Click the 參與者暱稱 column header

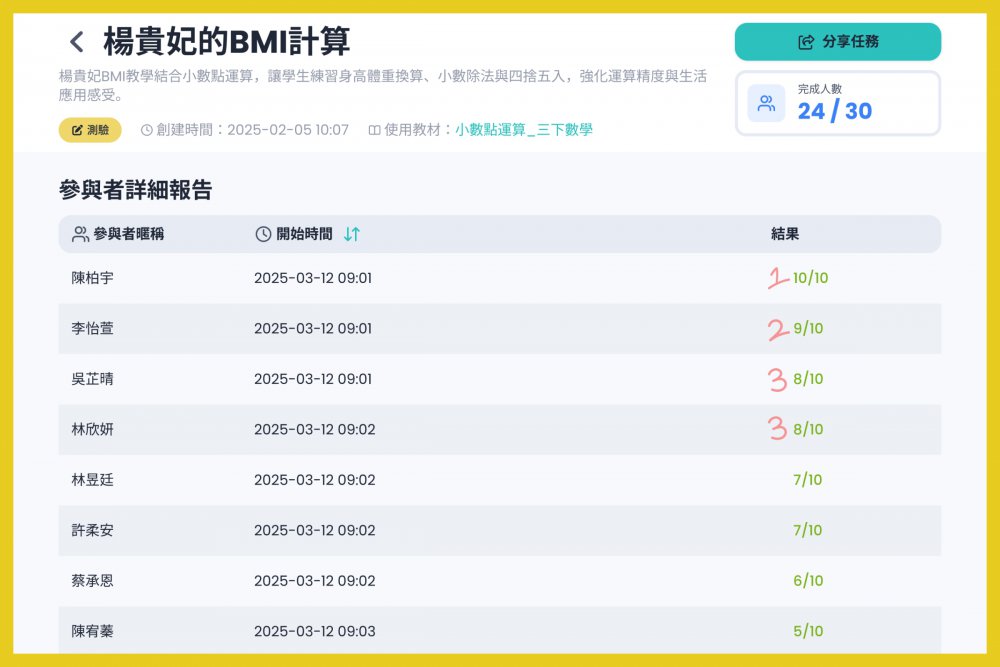[x=128, y=234]
